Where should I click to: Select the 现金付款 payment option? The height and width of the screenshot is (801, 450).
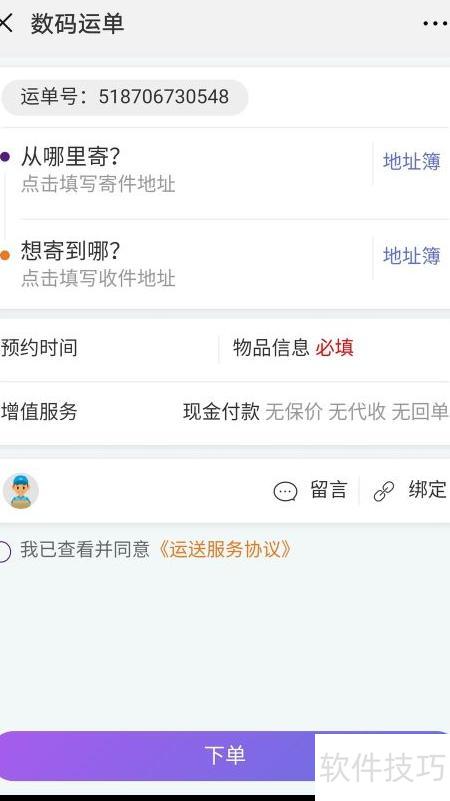(221, 412)
